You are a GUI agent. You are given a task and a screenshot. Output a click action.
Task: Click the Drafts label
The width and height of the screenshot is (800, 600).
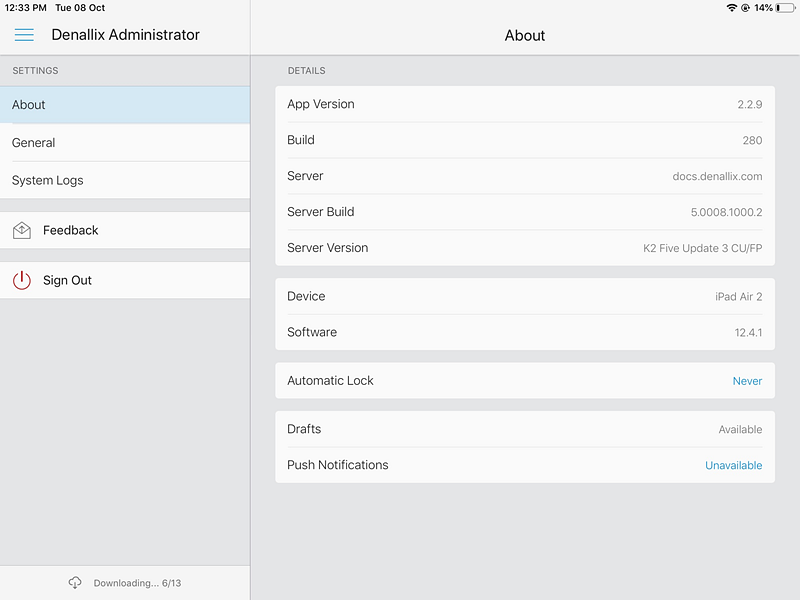[x=304, y=429]
